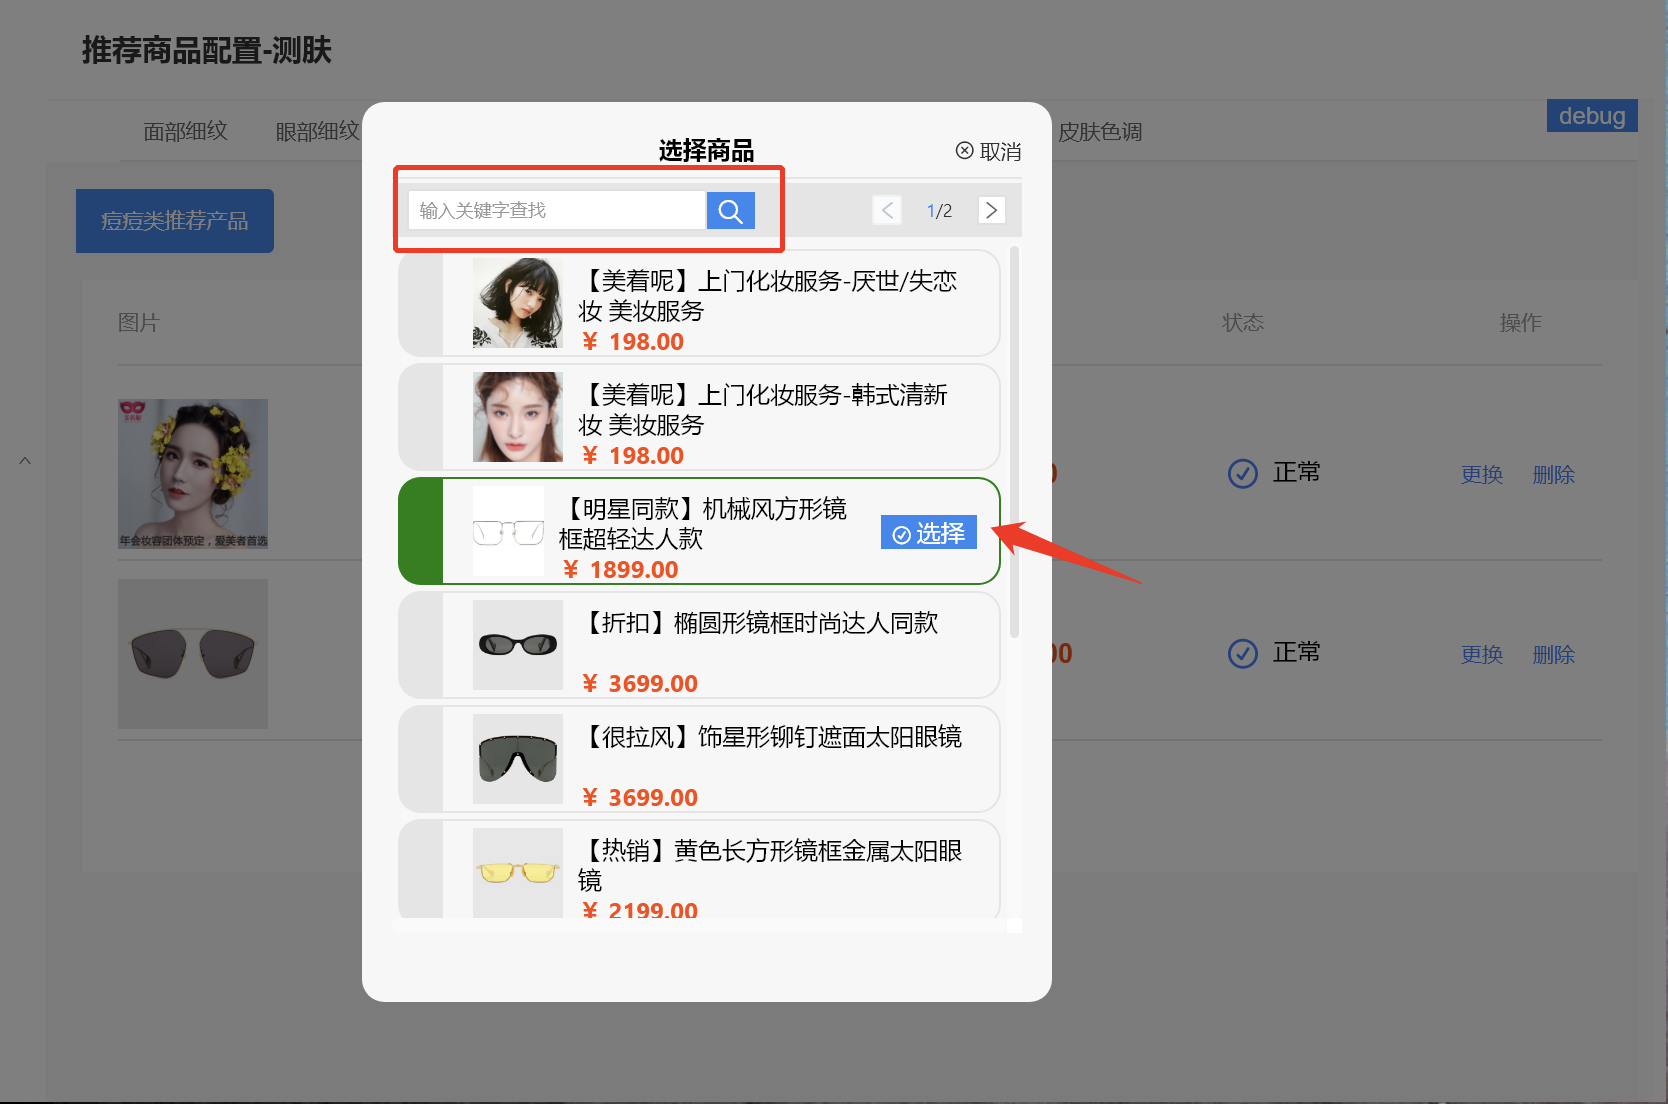This screenshot has width=1668, height=1104.
Task: Click 删除 for the first recommended product
Action: (1554, 474)
